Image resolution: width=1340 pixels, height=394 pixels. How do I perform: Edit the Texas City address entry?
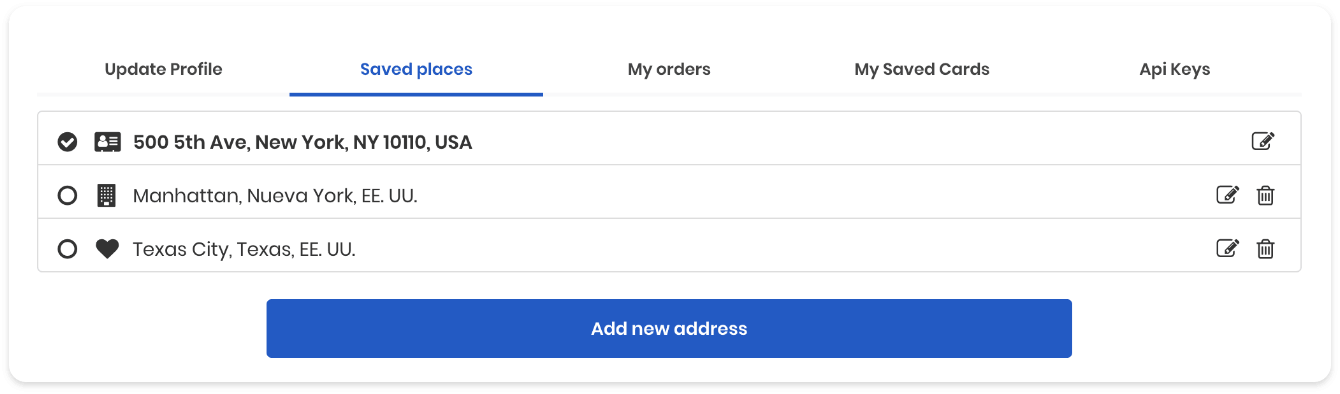coord(1227,249)
